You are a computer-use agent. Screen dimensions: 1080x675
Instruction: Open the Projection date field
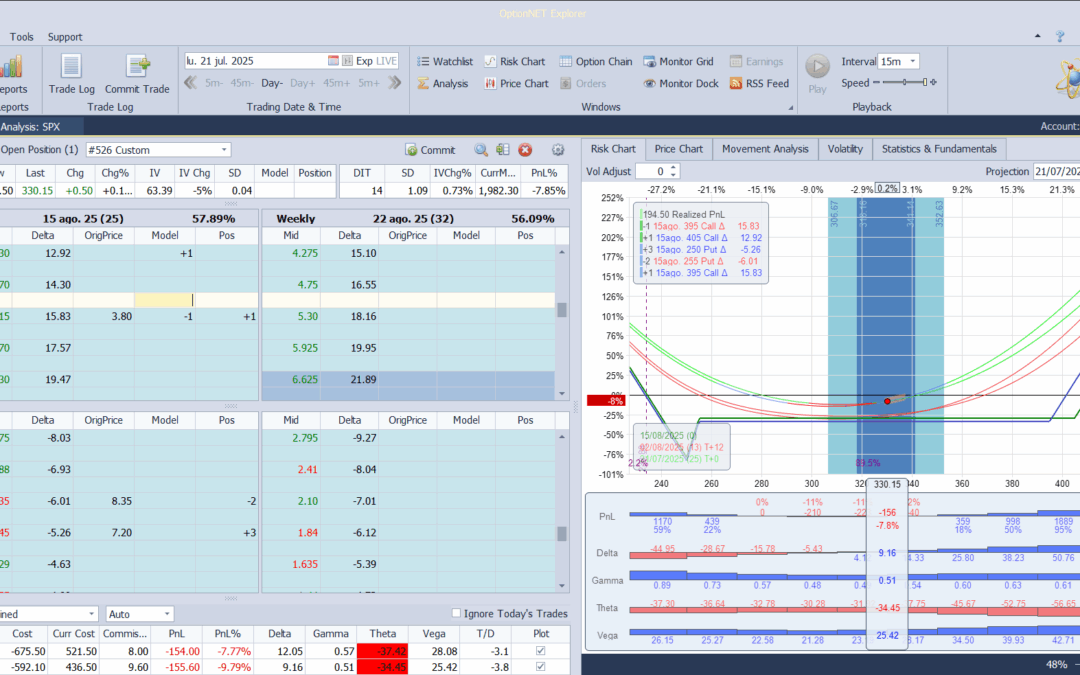click(x=1056, y=171)
